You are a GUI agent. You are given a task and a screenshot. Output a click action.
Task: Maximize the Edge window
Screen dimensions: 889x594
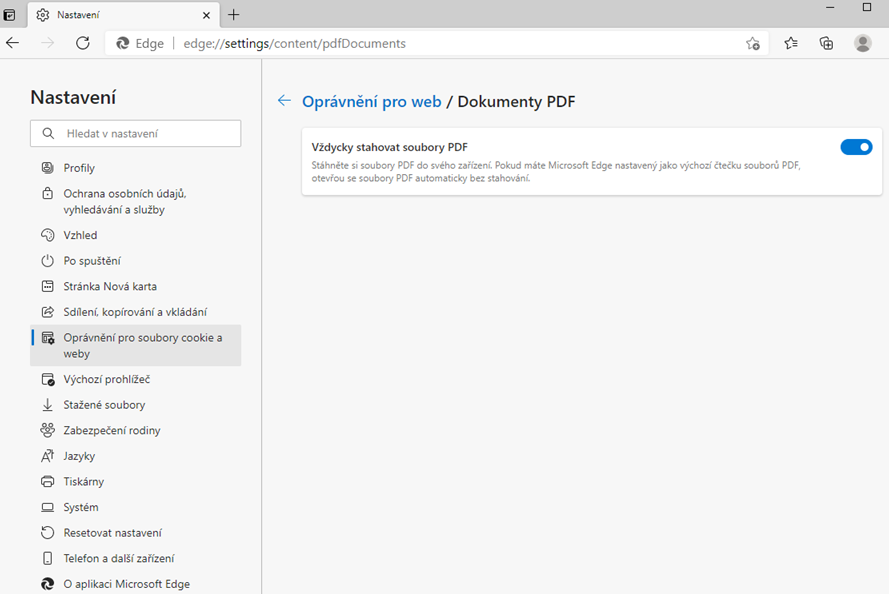tap(867, 7)
